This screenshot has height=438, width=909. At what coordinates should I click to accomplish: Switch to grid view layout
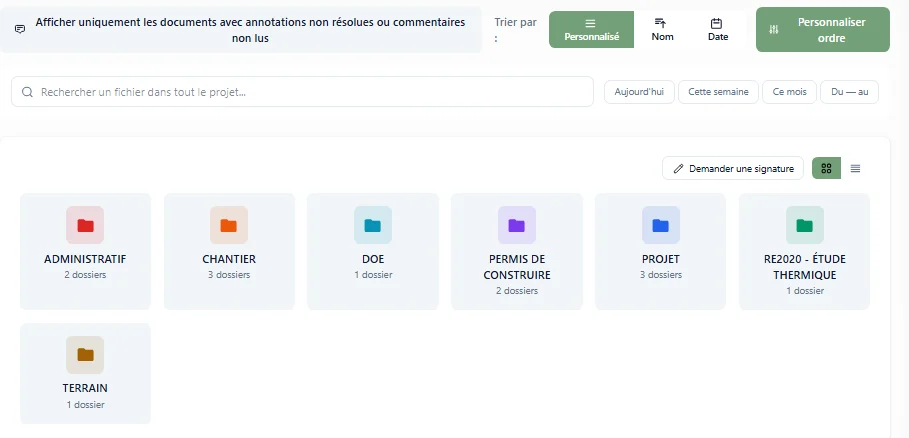pyautogui.click(x=827, y=169)
